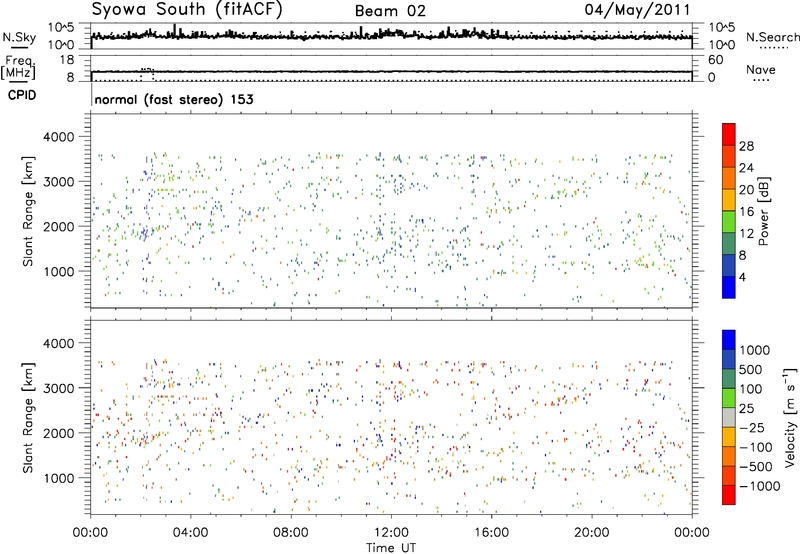
Task: Pick the light green 12–16 dB Power segment
Action: click(x=729, y=222)
